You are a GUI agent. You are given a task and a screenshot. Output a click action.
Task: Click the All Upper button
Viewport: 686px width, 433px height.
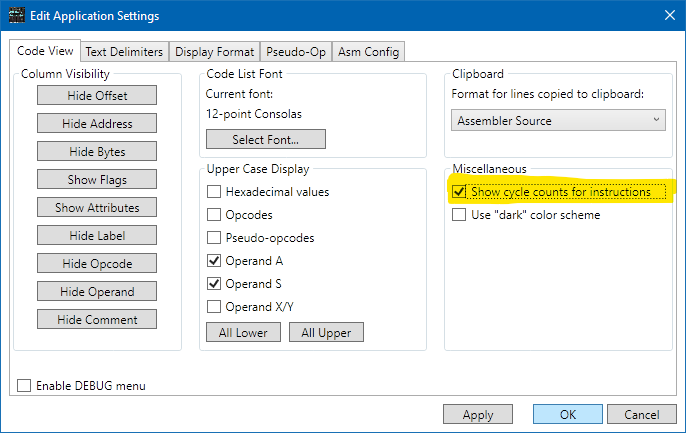[x=327, y=333]
